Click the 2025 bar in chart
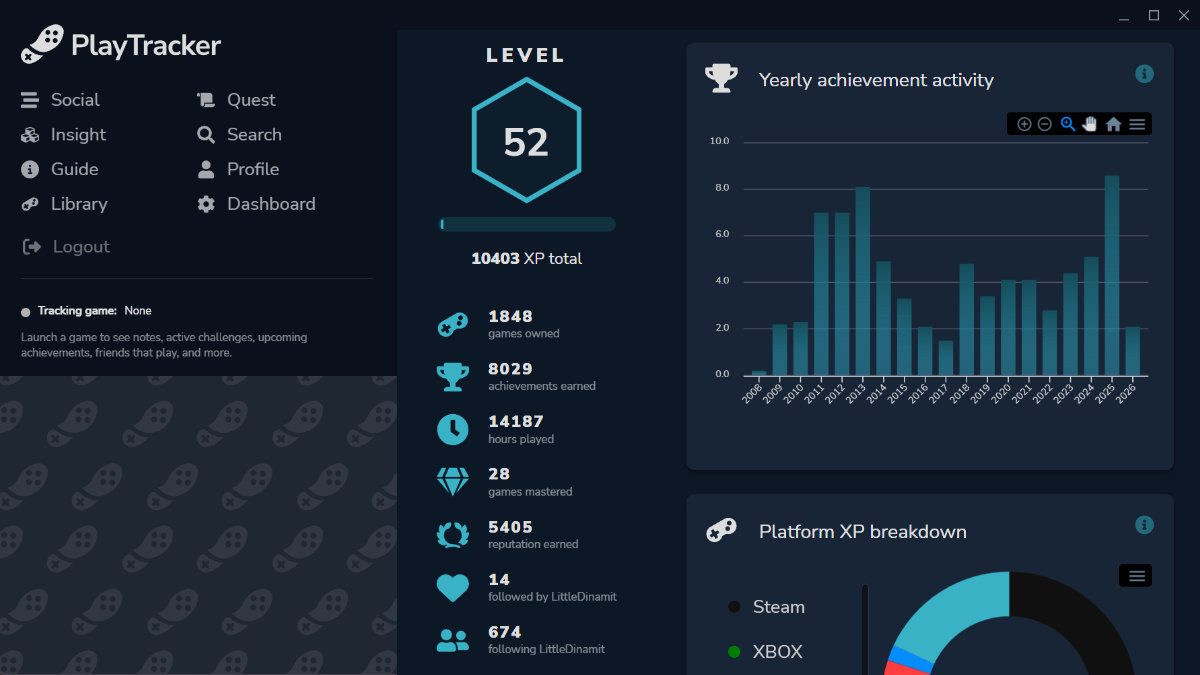The image size is (1200, 675). coord(1111,275)
